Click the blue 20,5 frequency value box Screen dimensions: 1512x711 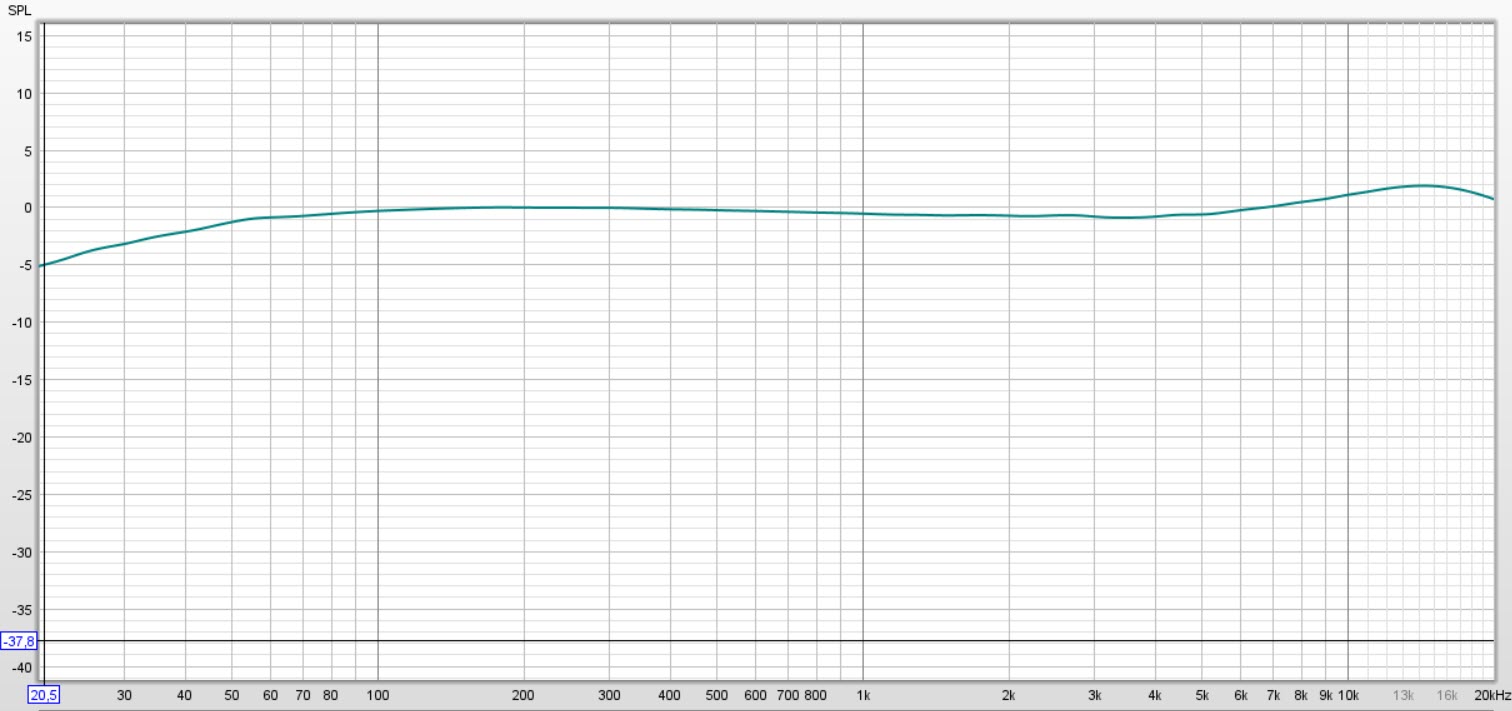click(x=44, y=695)
